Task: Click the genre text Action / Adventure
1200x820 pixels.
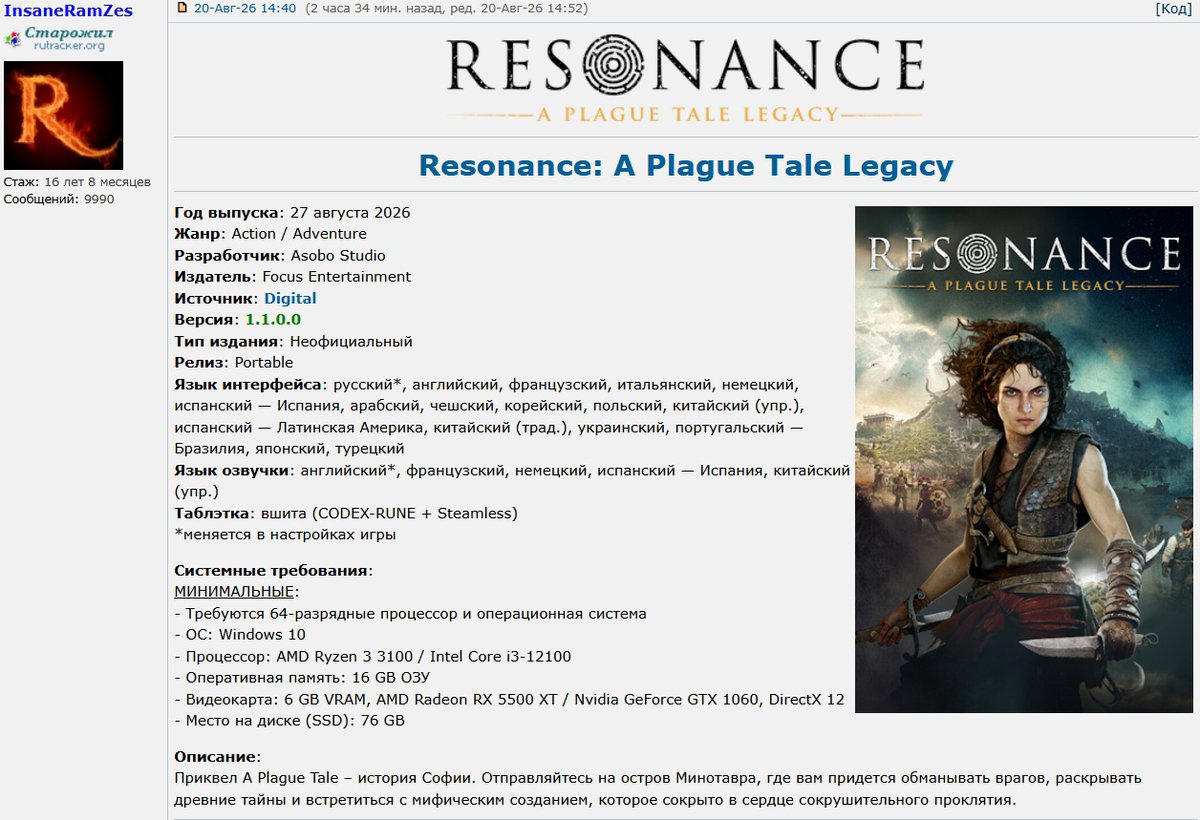Action: point(299,234)
